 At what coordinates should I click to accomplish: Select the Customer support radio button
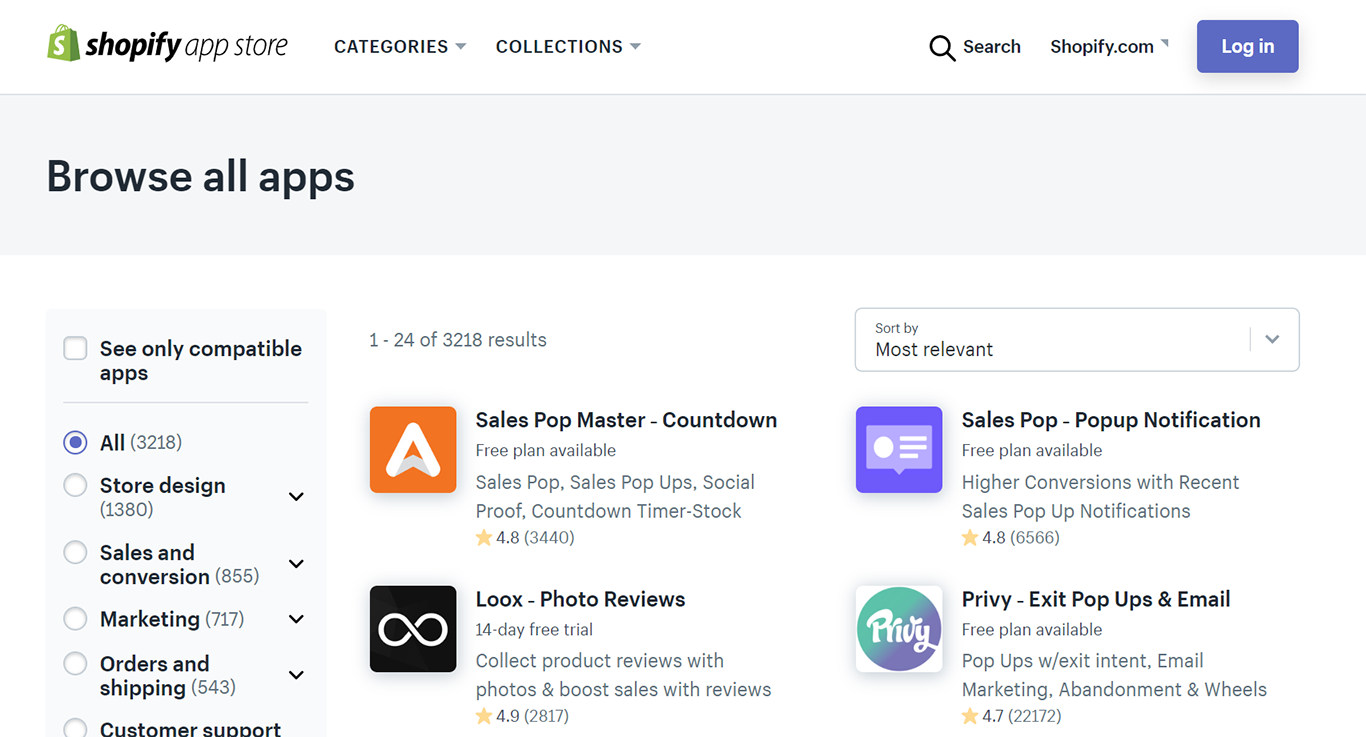pyautogui.click(x=75, y=729)
